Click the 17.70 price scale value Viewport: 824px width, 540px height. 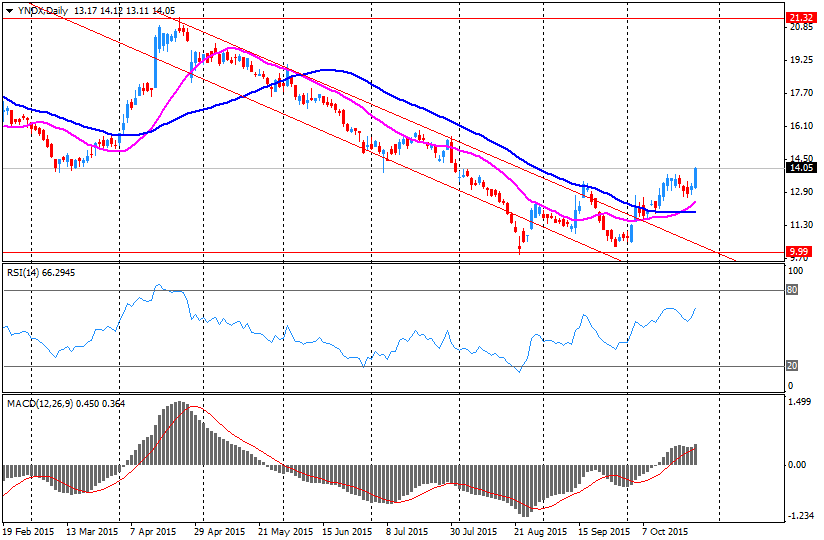[802, 93]
